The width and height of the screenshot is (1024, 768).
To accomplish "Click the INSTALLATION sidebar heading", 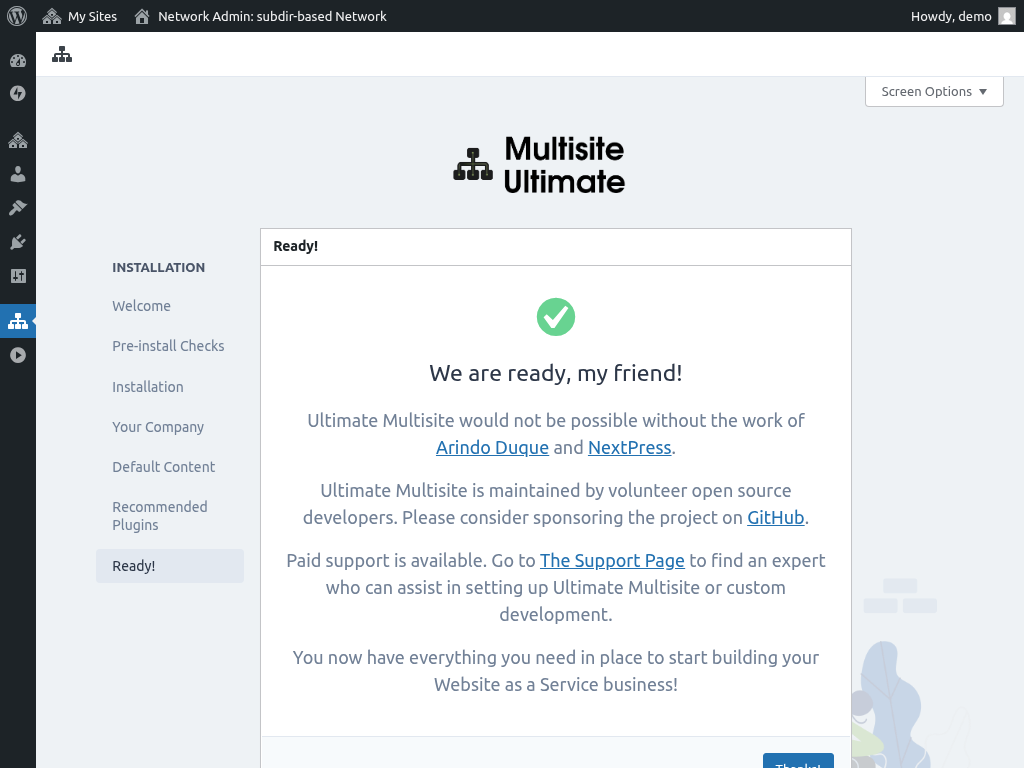I will click(159, 267).
